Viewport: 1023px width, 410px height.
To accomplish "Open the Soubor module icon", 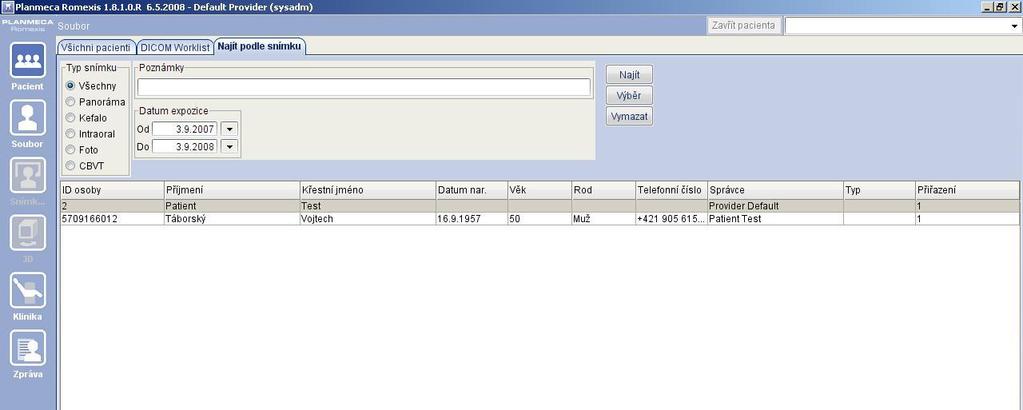I will click(27, 118).
